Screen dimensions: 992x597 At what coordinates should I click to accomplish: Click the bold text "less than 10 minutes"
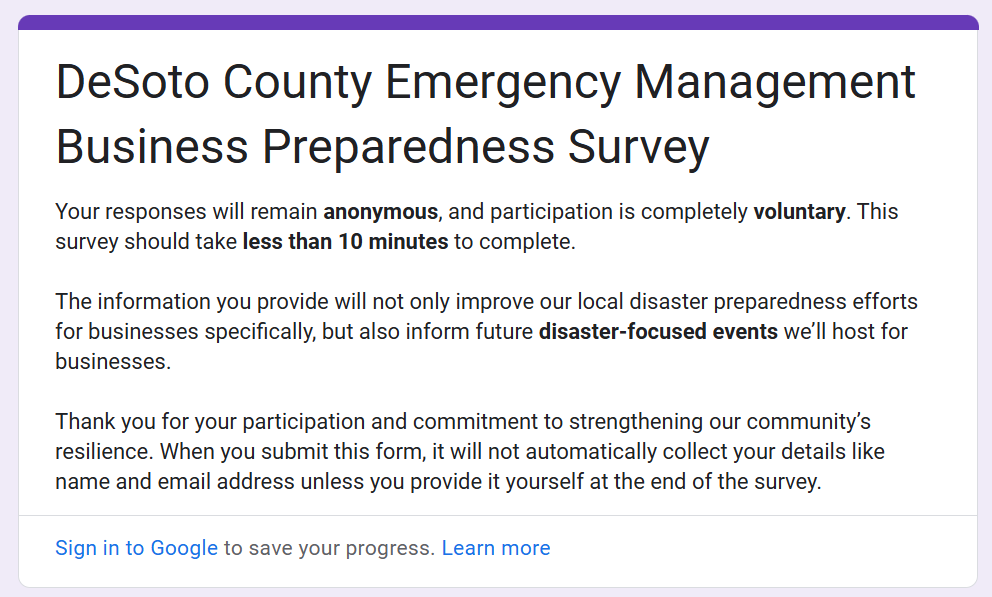coord(345,242)
